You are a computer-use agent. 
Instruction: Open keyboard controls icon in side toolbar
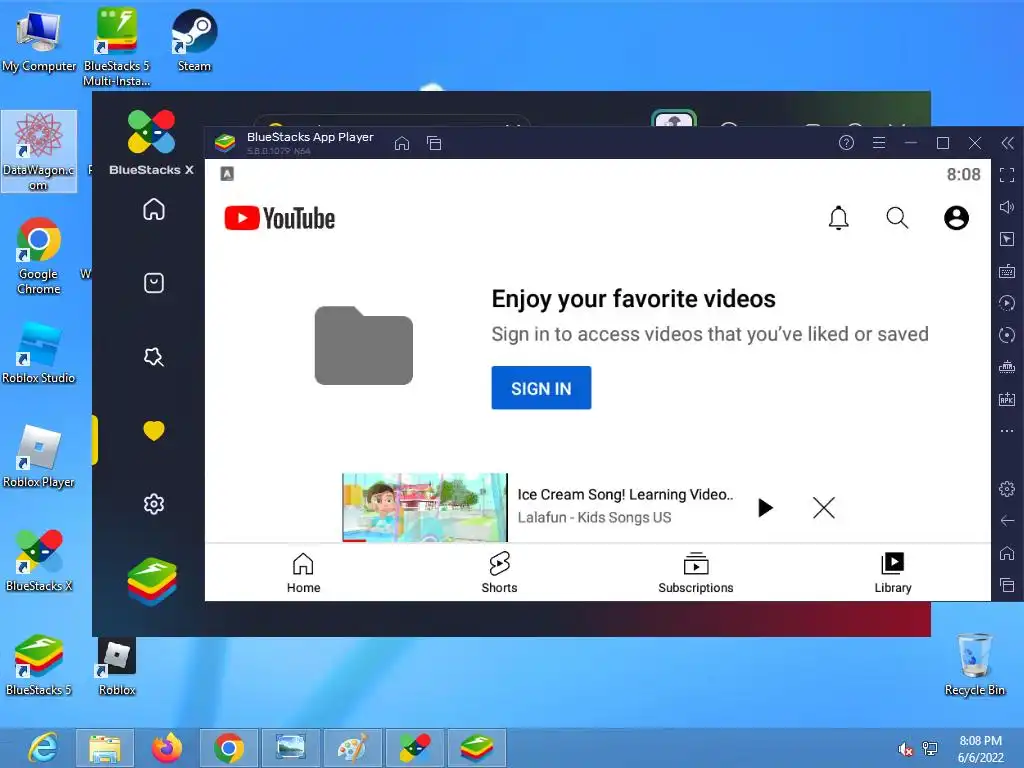(x=1007, y=271)
